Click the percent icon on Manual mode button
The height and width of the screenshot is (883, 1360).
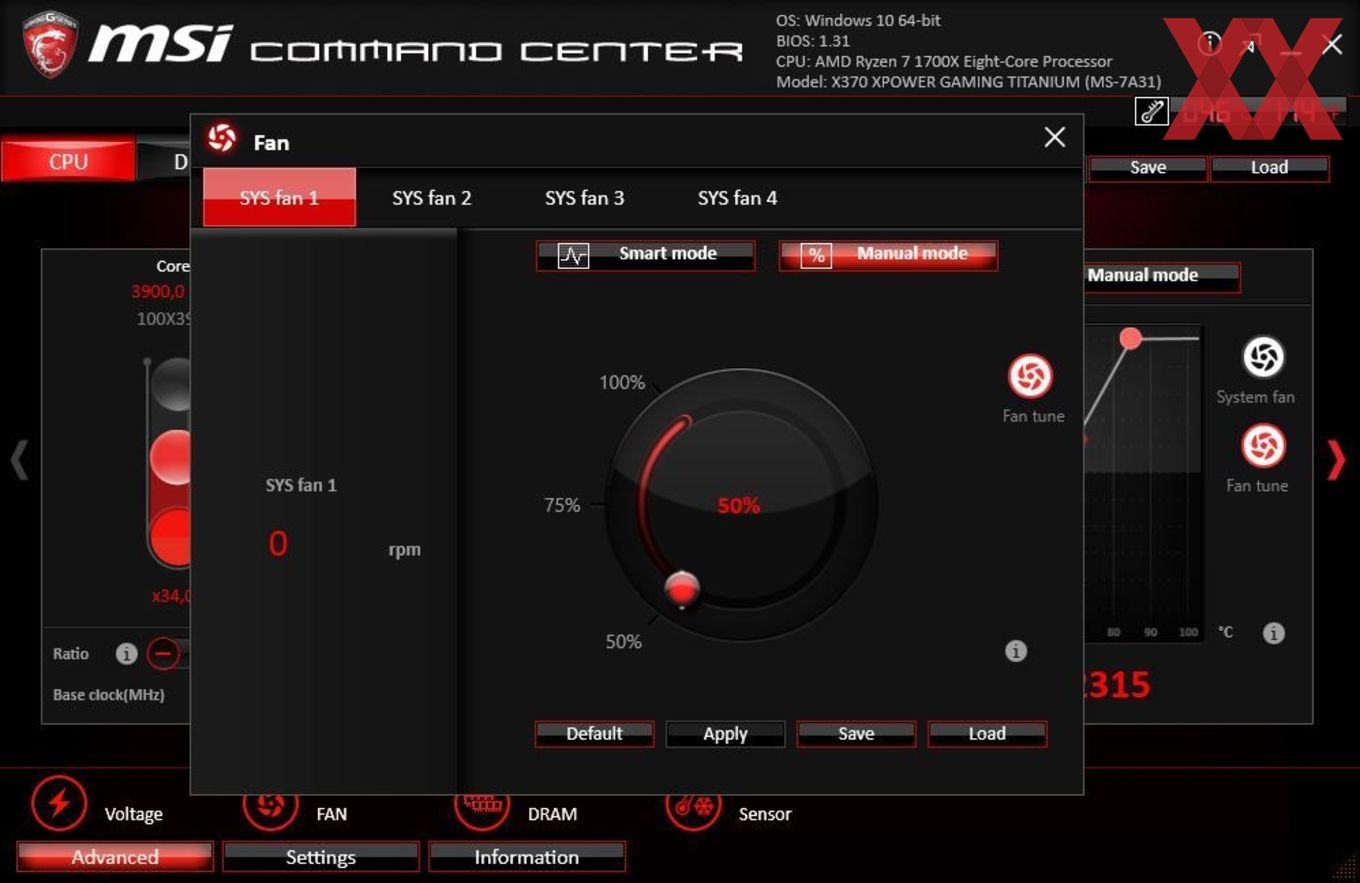pyautogui.click(x=817, y=256)
